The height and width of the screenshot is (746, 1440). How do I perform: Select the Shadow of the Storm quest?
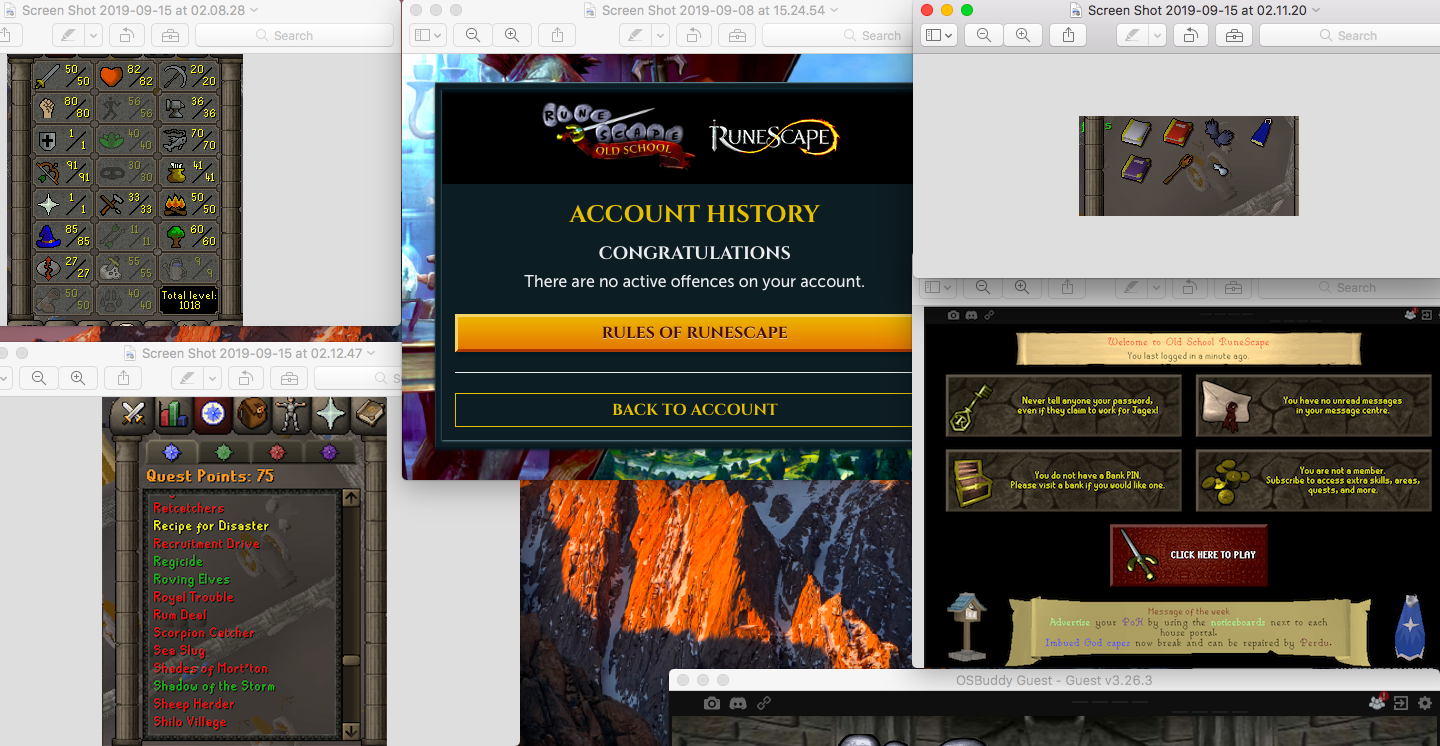click(x=214, y=686)
